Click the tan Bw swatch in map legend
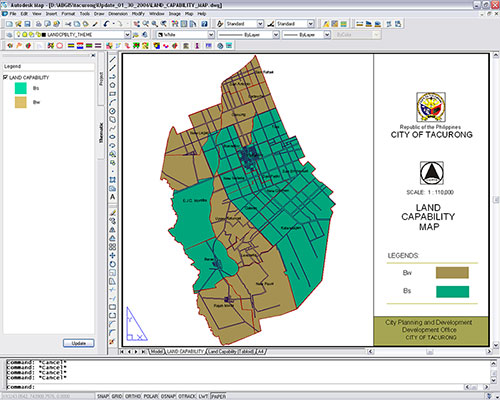The height and width of the screenshot is (400, 500). [x=452, y=273]
